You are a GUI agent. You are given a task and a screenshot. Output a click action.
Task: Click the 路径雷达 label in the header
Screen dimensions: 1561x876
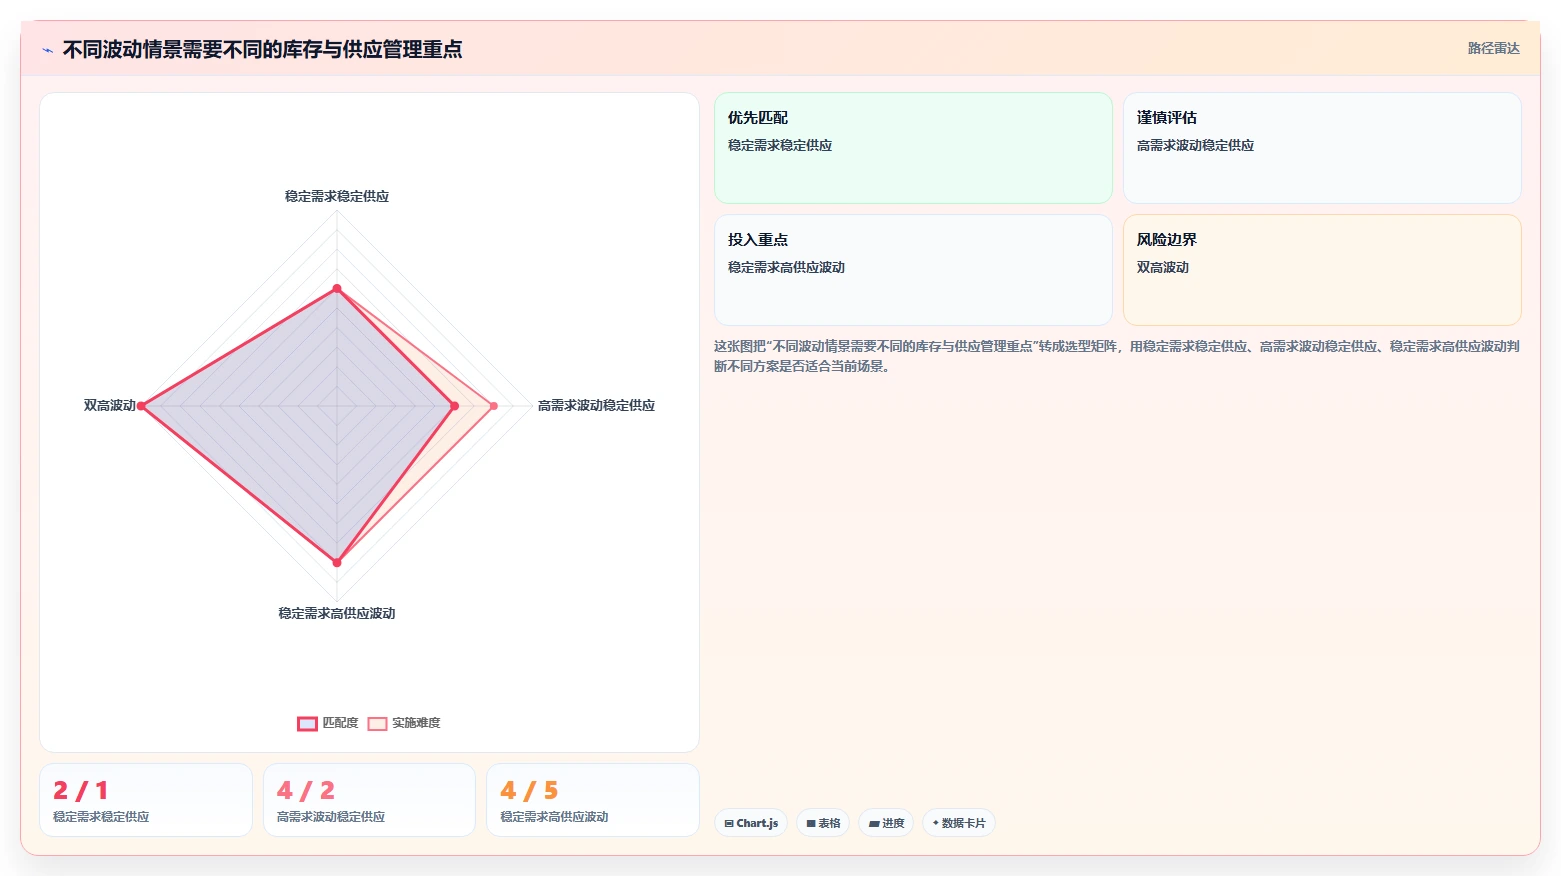(1493, 48)
